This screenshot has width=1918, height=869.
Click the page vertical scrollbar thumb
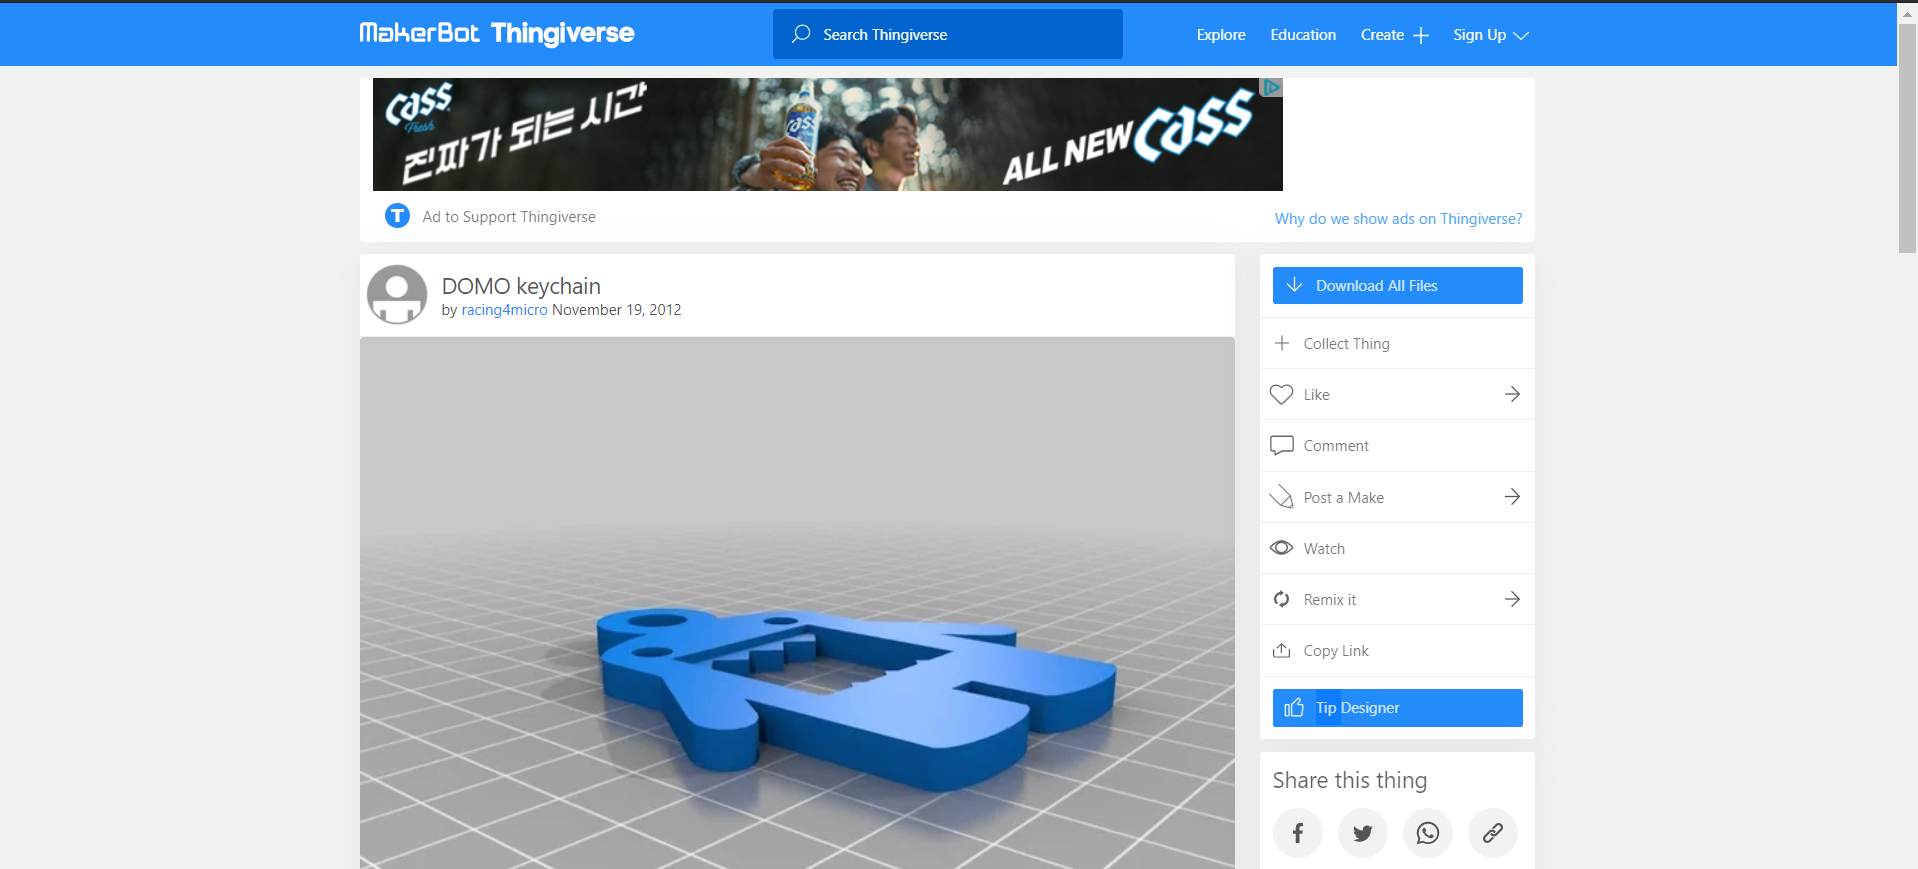pyautogui.click(x=1908, y=137)
